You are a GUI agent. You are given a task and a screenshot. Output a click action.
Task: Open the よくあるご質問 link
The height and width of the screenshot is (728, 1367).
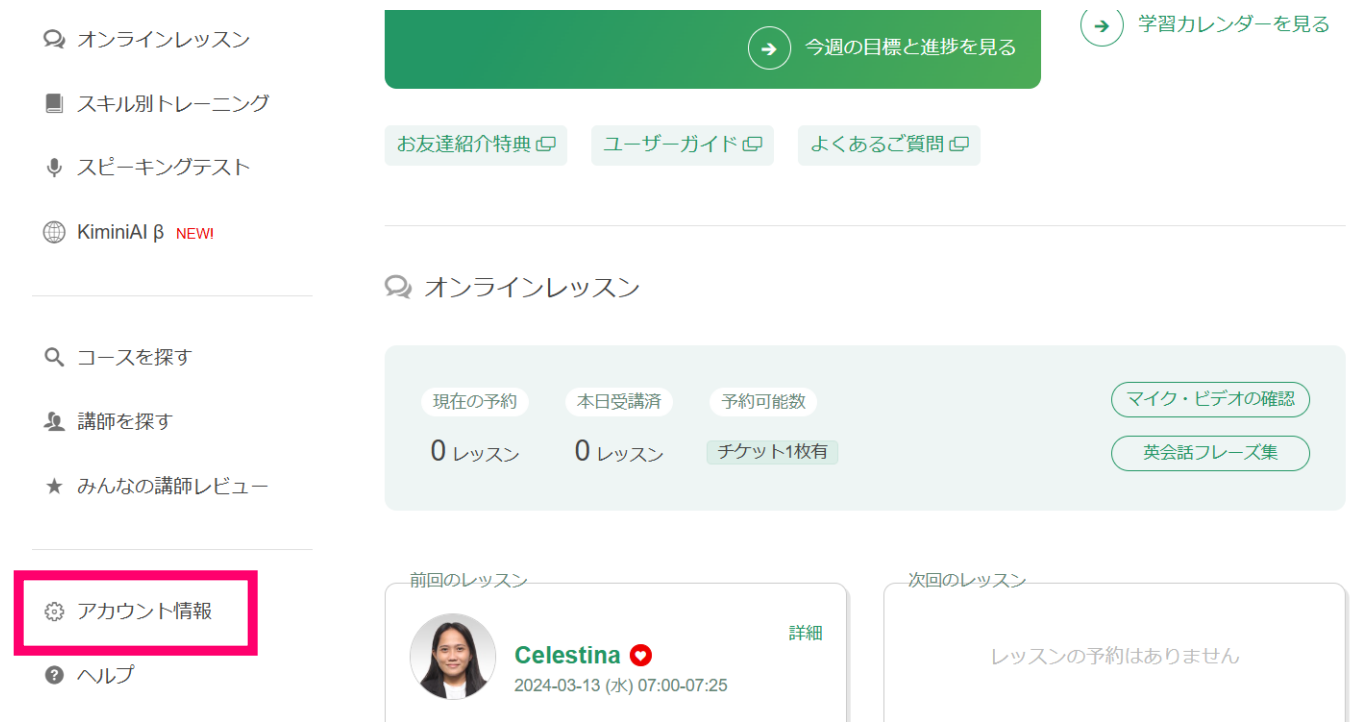(888, 145)
